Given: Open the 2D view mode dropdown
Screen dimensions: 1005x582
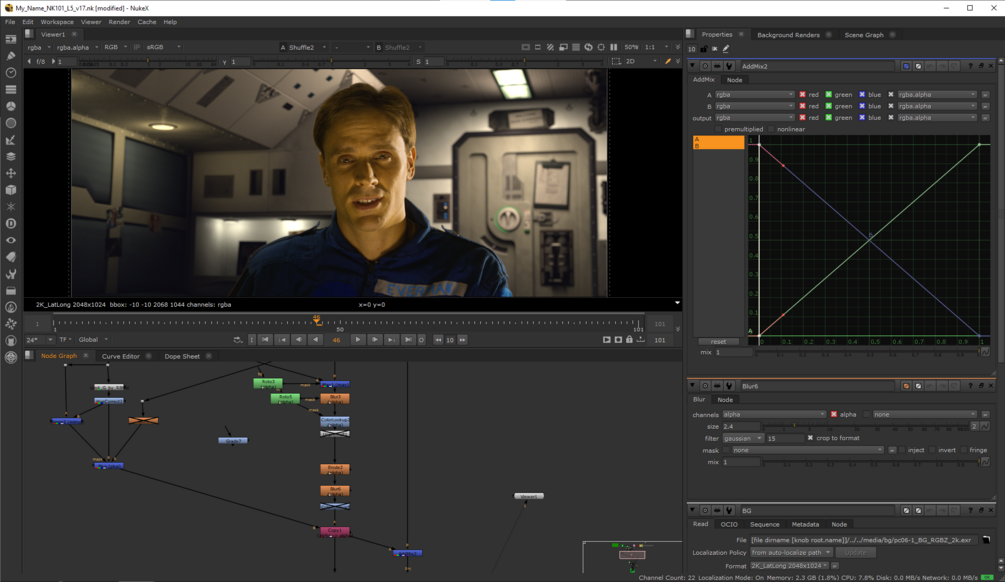Looking at the screenshot, I should 641,62.
